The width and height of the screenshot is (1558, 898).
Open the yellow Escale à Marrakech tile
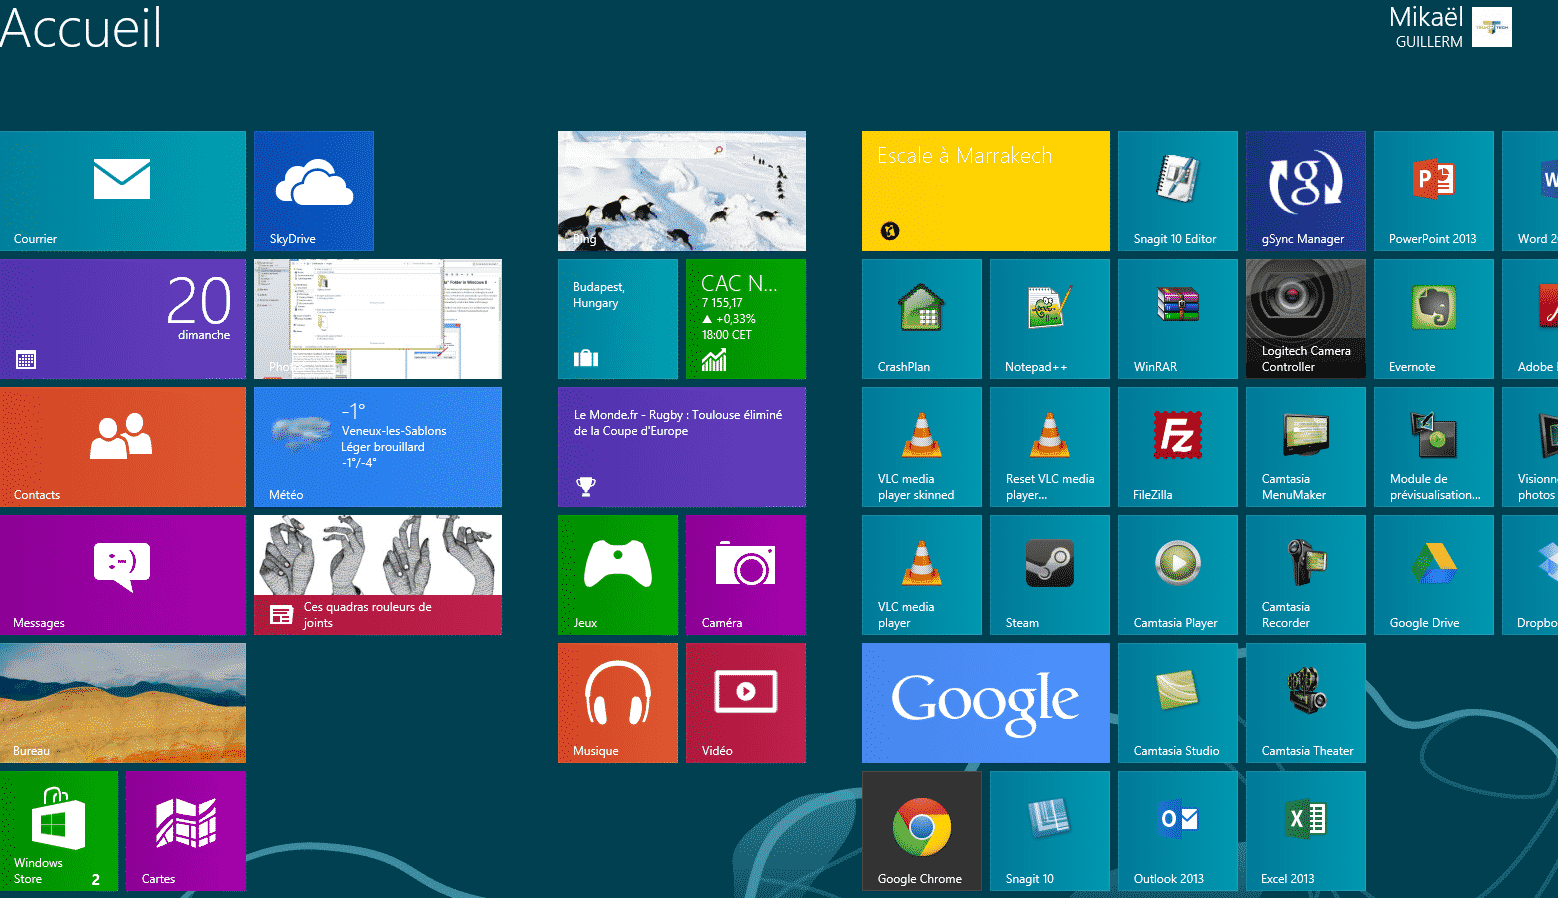985,191
